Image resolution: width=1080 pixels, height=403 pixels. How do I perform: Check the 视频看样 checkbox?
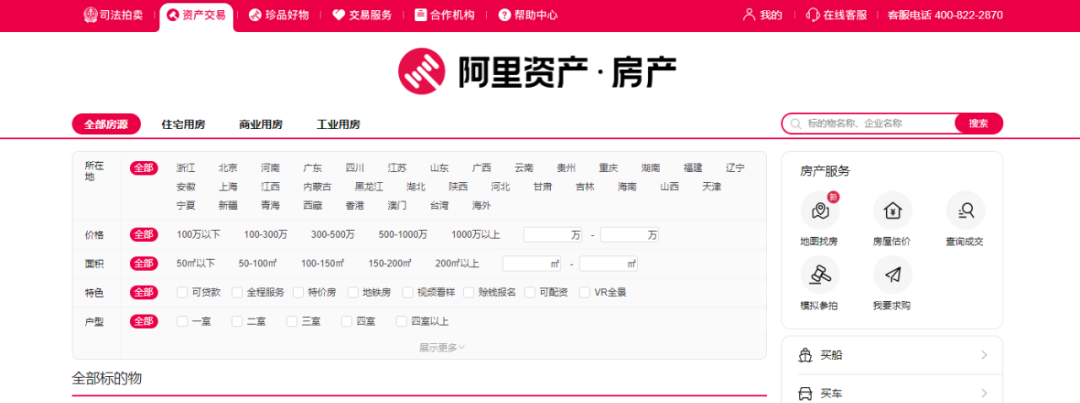click(408, 292)
